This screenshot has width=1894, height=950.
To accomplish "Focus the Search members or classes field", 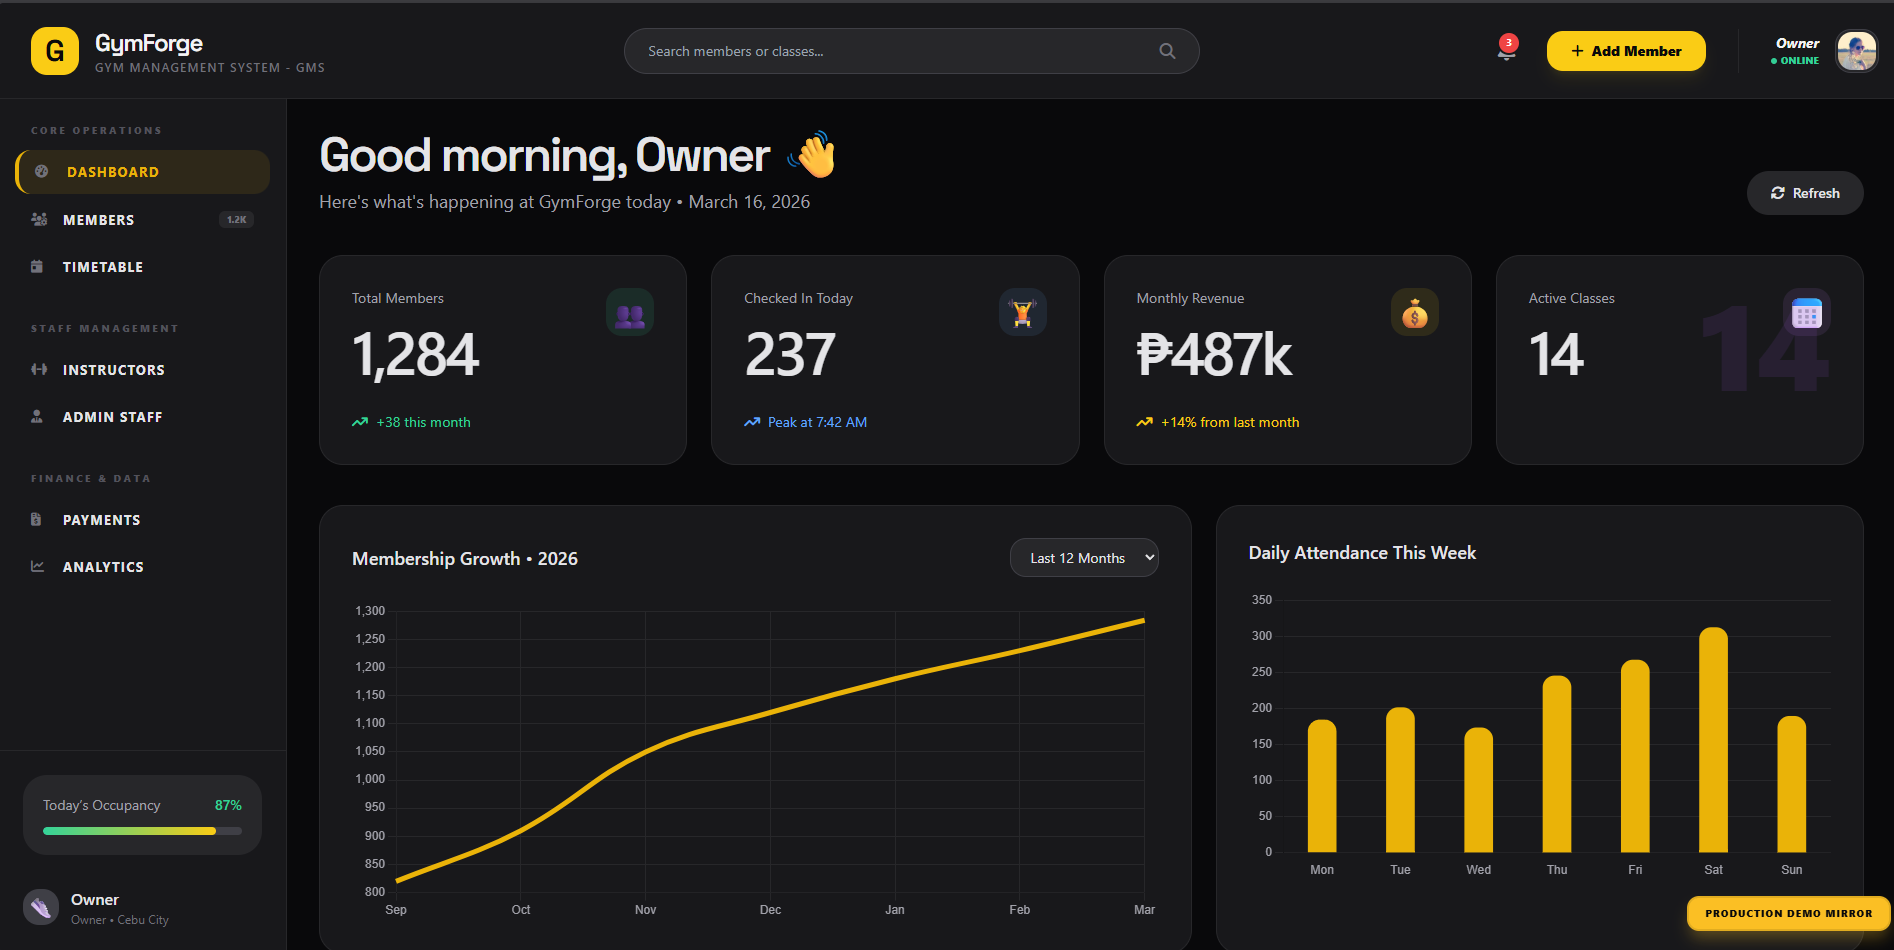I will [911, 51].
